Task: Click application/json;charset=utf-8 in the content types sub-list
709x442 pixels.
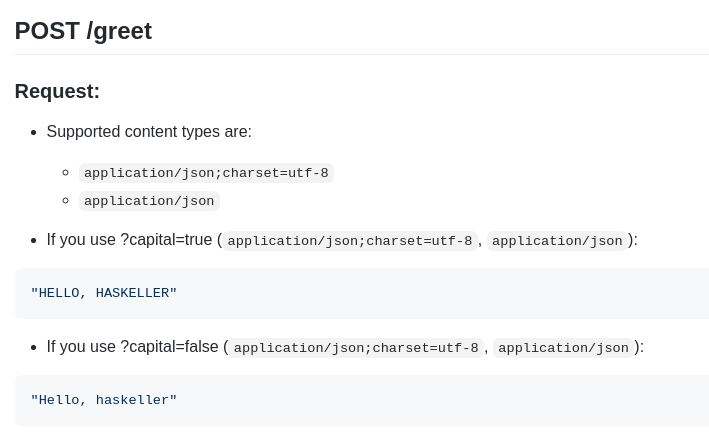Action: 206,173
